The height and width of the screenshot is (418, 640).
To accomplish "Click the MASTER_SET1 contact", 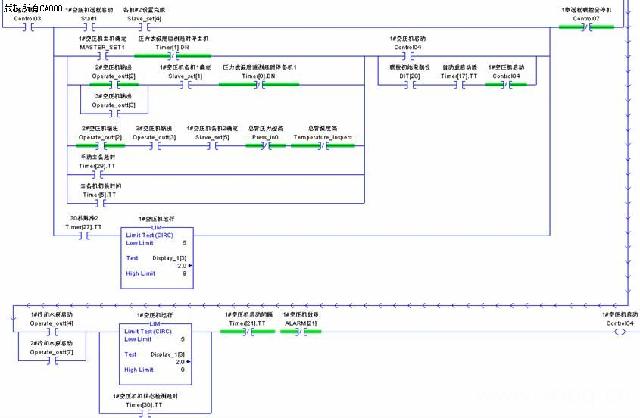I will (x=103, y=55).
